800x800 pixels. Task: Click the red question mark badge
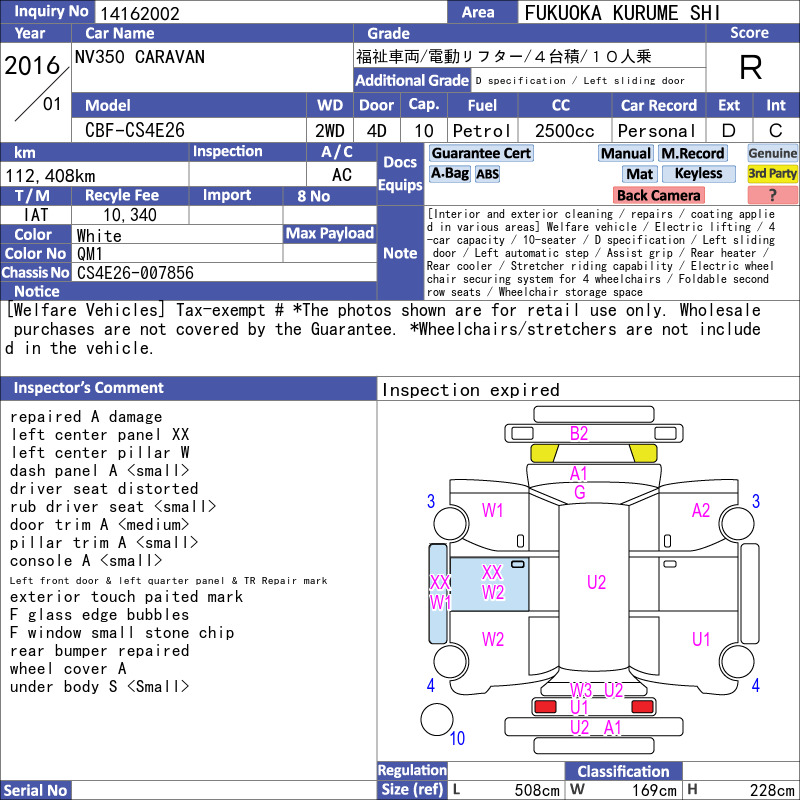coord(772,195)
